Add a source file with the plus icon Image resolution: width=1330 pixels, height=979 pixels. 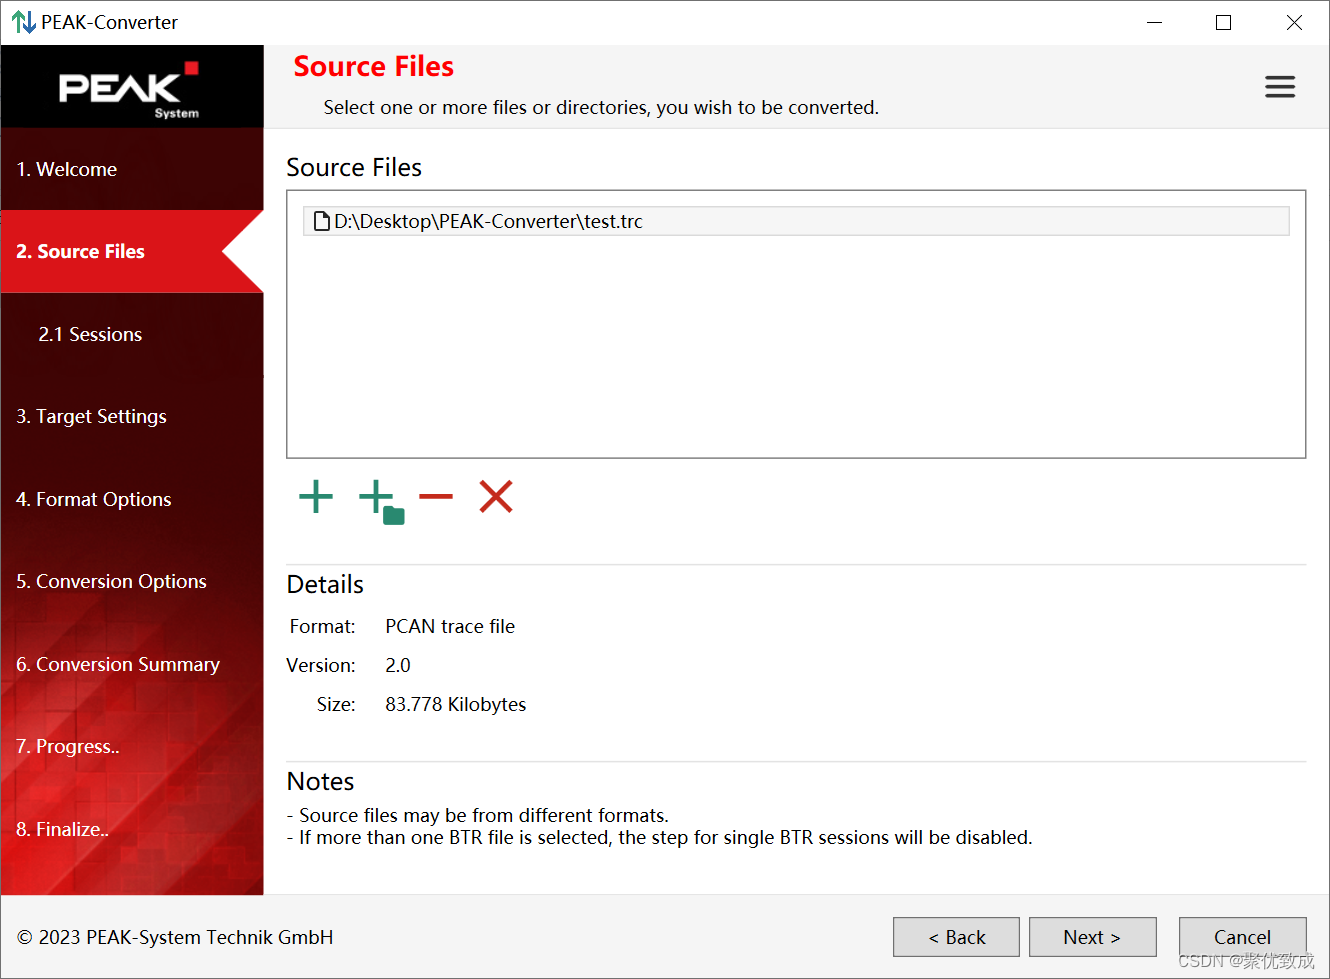tap(316, 497)
